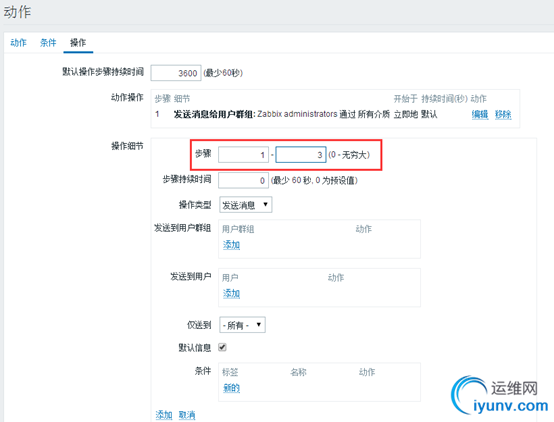The width and height of the screenshot is (554, 422).
Task: Click the 名称 column header in 条件
Action: pyautogui.click(x=298, y=372)
